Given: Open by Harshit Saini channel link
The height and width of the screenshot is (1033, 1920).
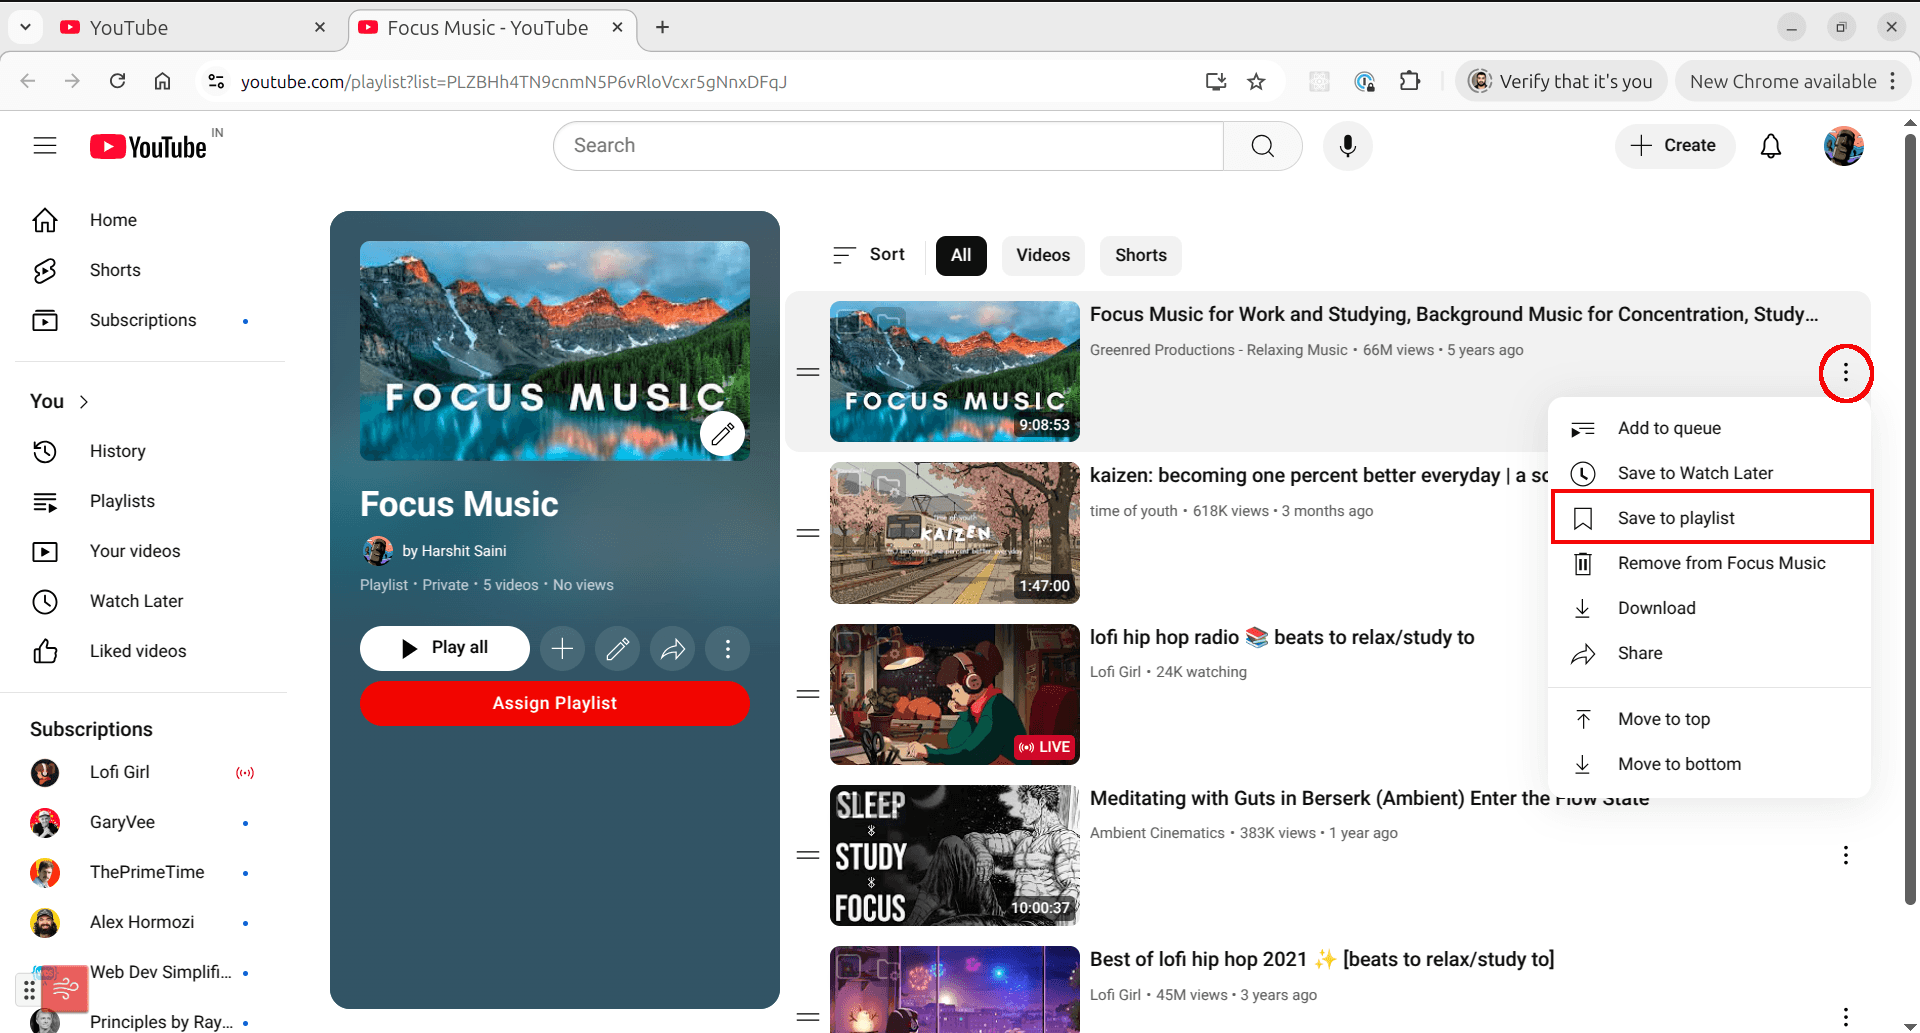Looking at the screenshot, I should point(453,551).
